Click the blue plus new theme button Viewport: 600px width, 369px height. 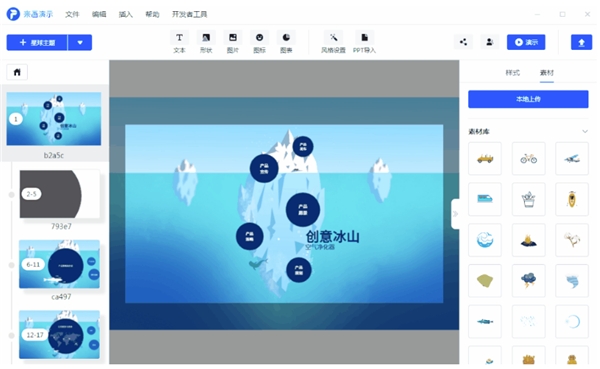37,42
